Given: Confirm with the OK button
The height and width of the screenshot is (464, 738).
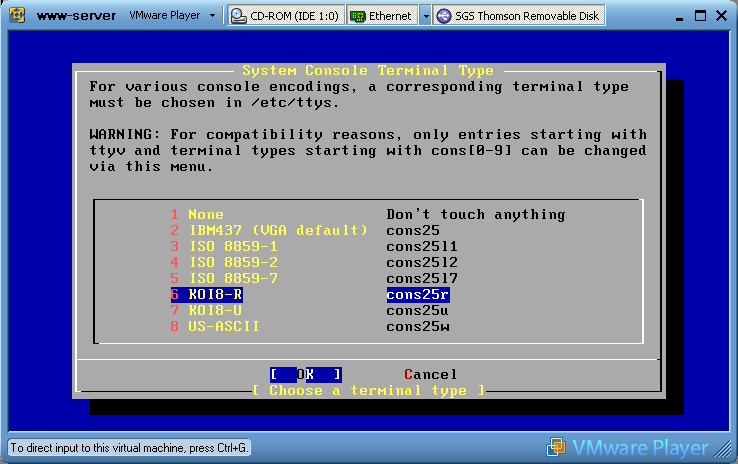Looking at the screenshot, I should click(306, 375).
